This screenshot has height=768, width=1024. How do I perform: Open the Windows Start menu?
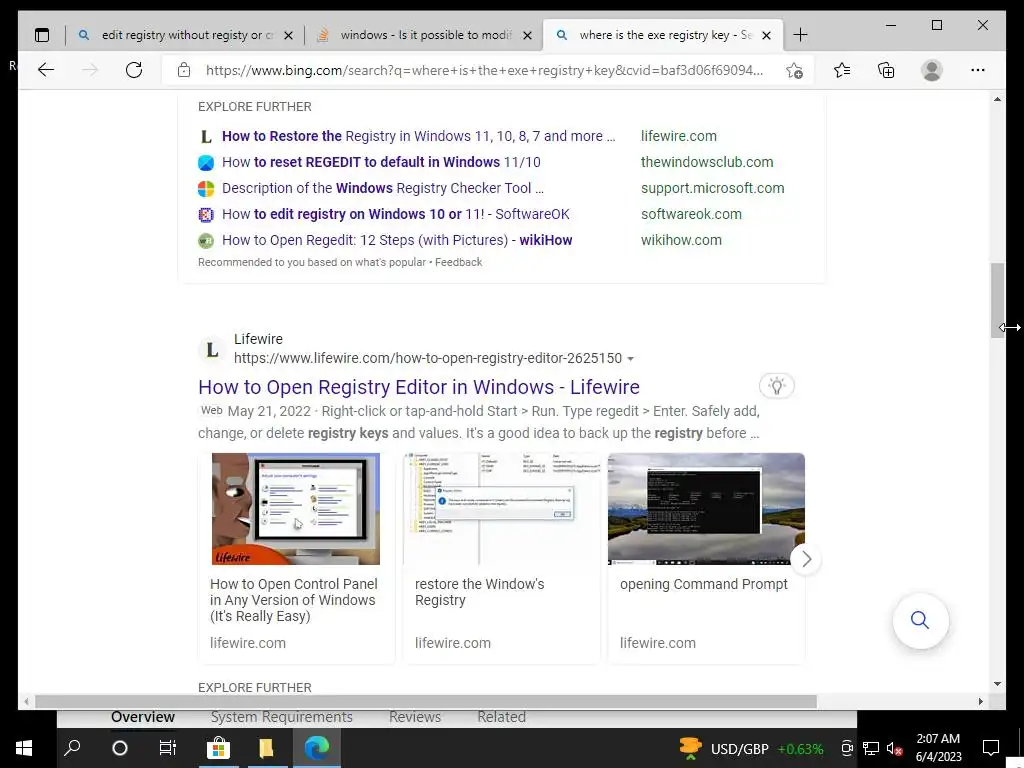point(24,748)
